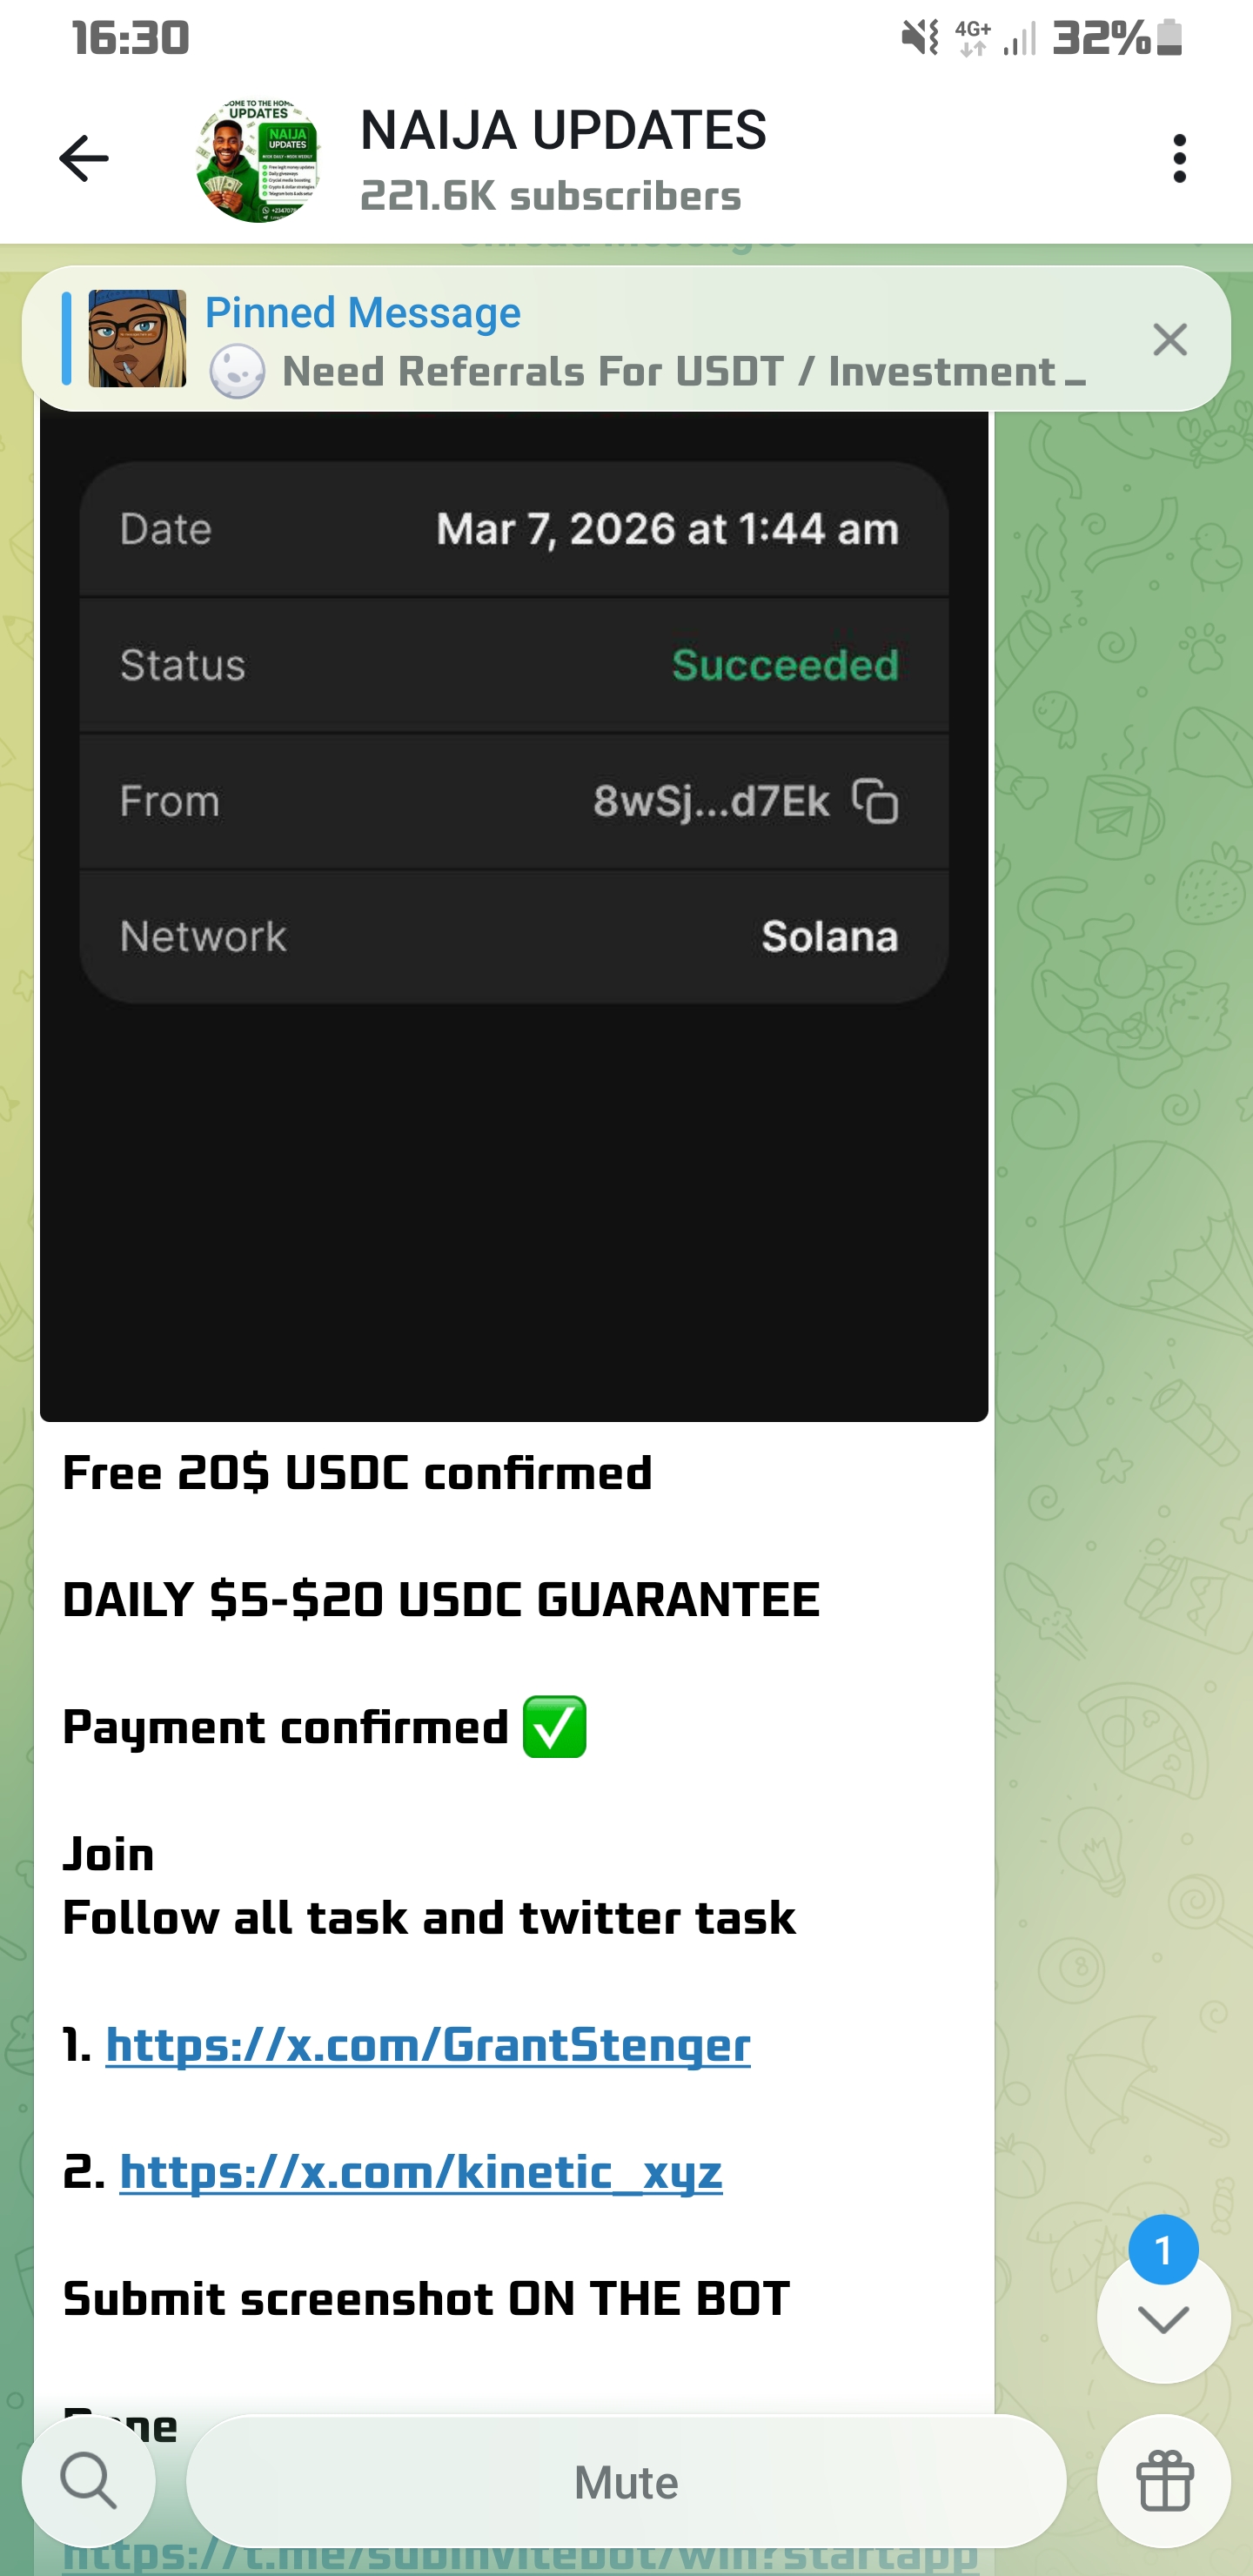Copy the From wallet address
Screen dimensions: 1253x2576
click(875, 801)
